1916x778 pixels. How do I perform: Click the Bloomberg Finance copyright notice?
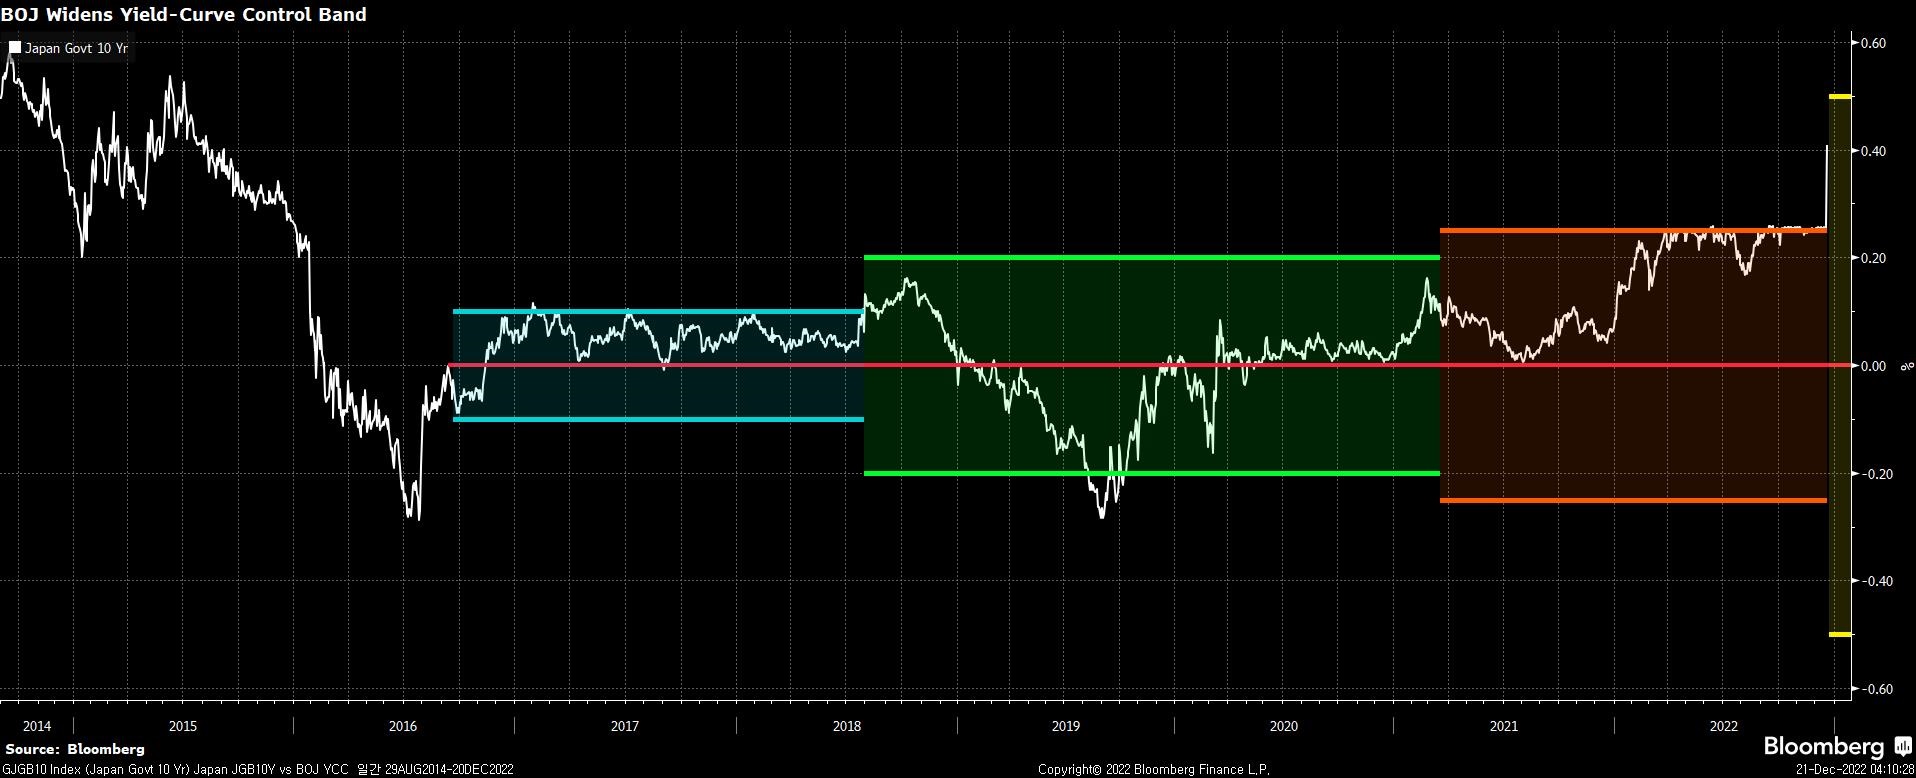click(x=1153, y=769)
